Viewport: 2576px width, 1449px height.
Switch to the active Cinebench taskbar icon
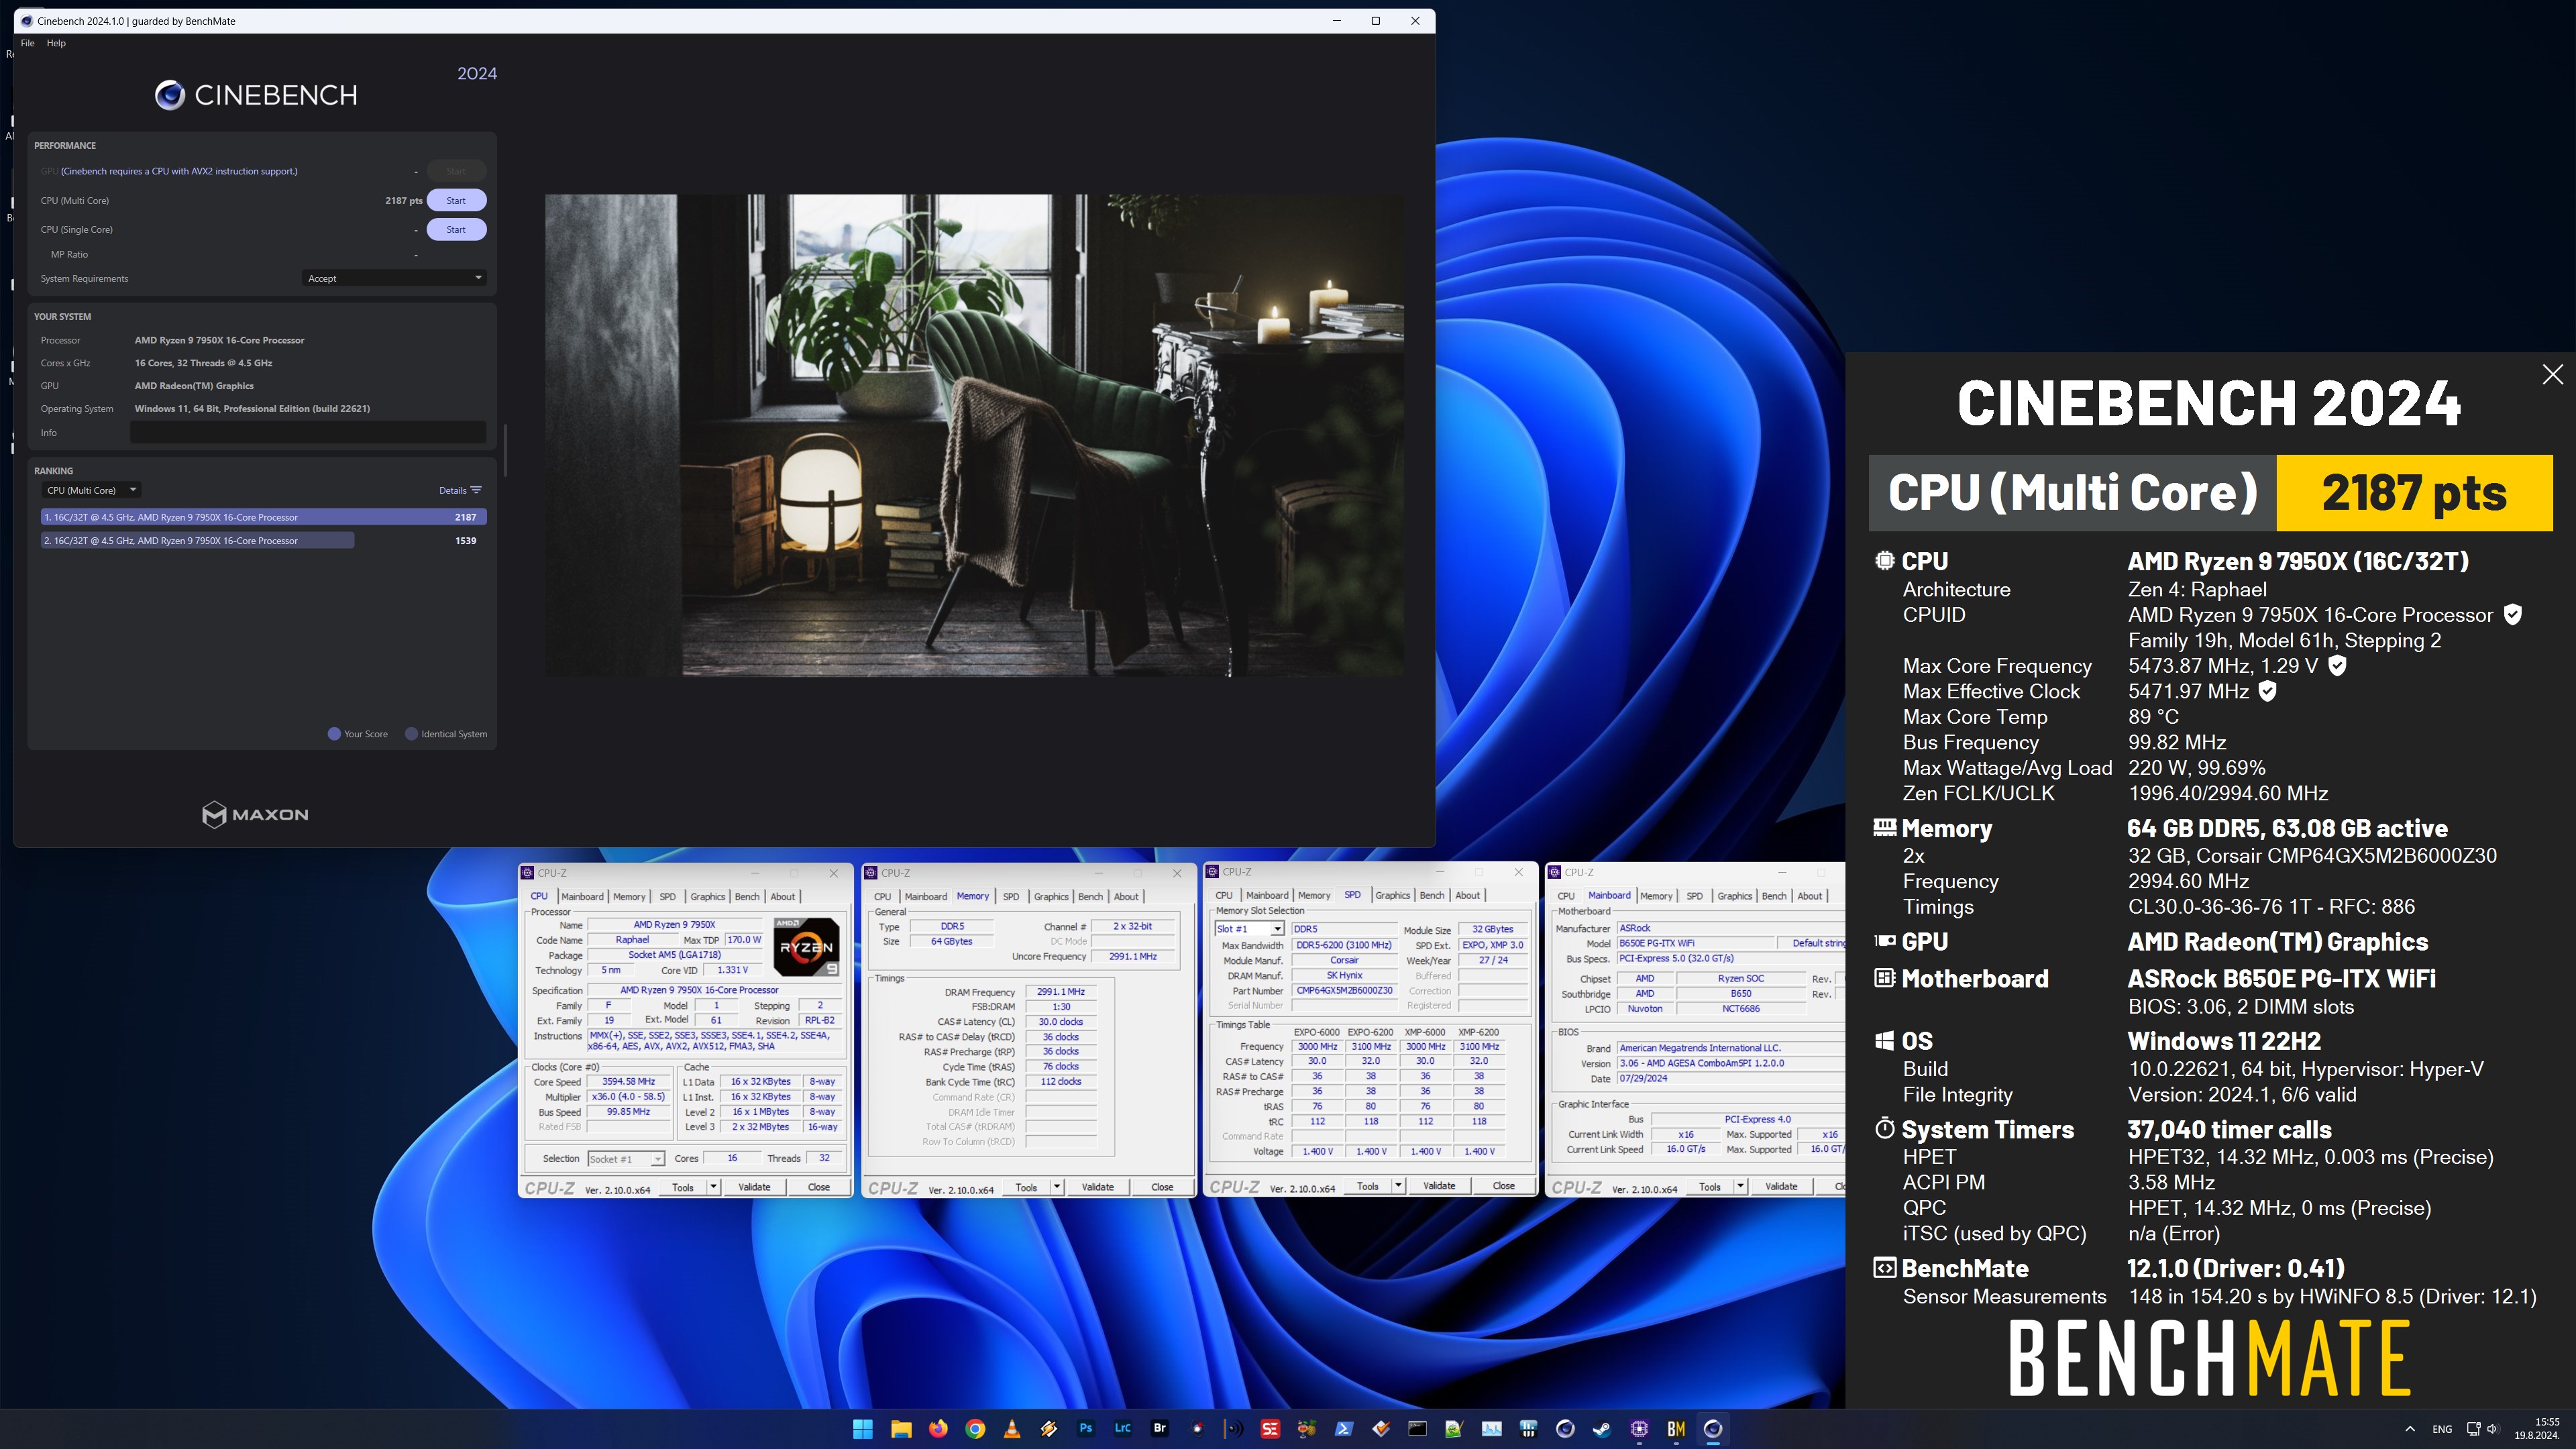[1713, 1429]
